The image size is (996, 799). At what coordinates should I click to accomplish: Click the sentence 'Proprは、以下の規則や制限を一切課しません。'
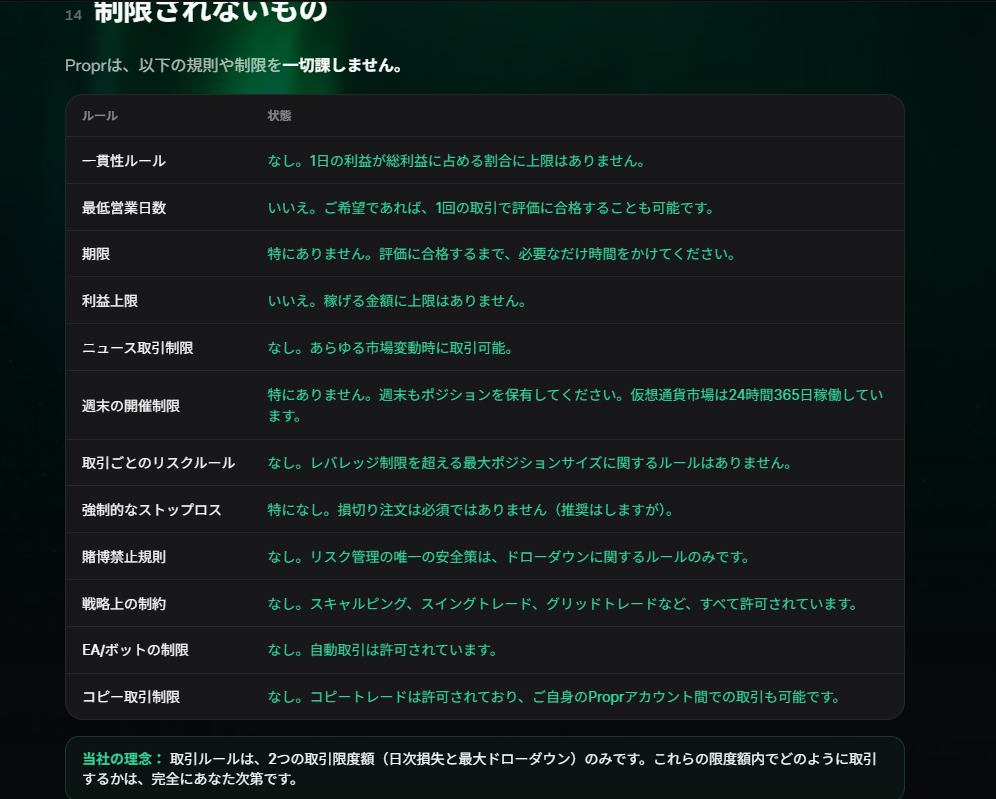(x=234, y=65)
